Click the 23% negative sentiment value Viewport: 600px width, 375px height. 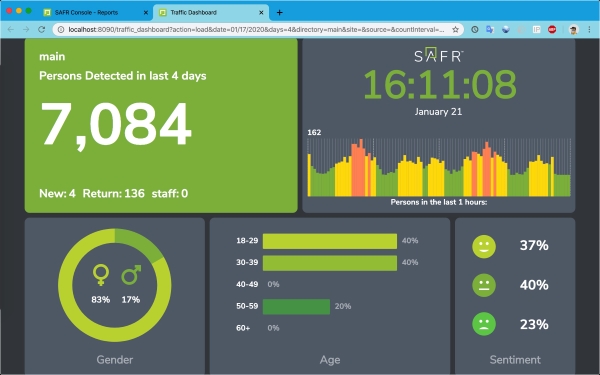pos(534,324)
